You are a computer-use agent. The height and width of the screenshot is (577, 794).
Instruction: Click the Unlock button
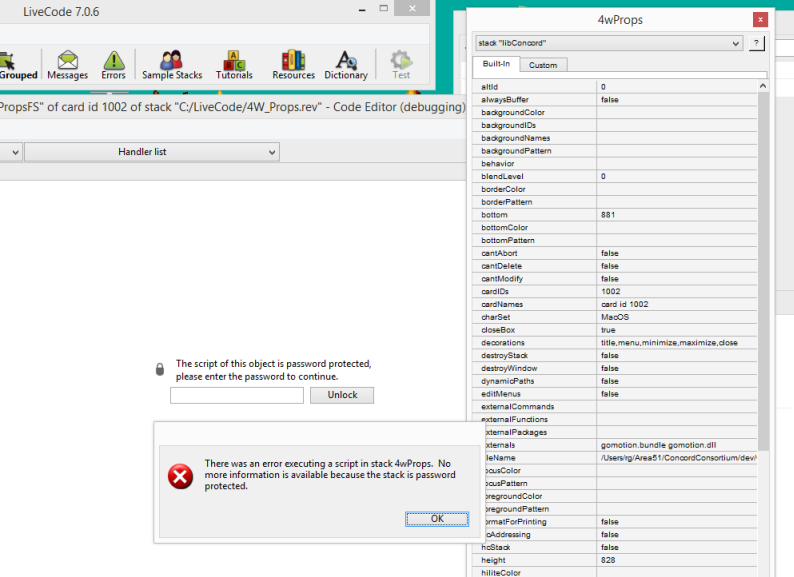pyautogui.click(x=341, y=395)
